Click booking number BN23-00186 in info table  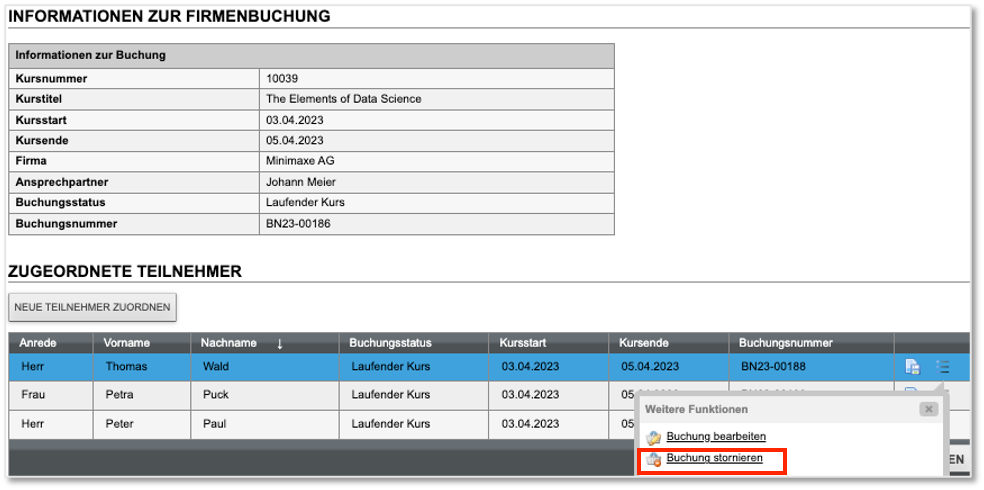298,223
